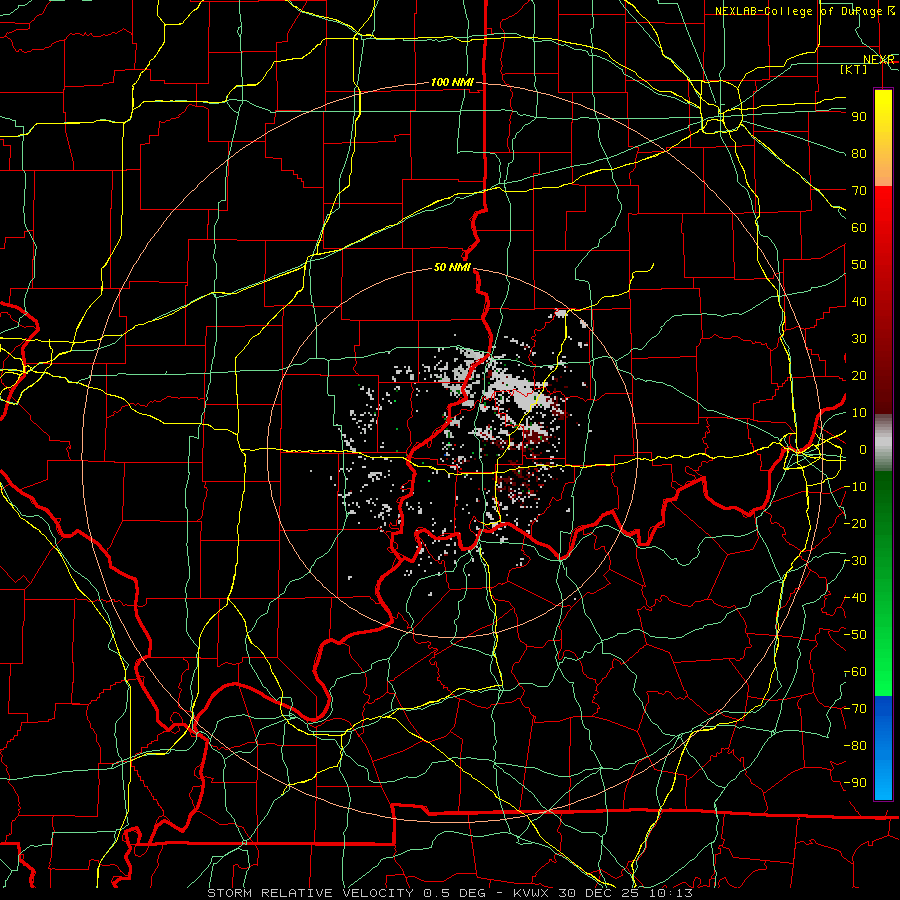Click the 100 NMI range ring label
The height and width of the screenshot is (900, 900).
[x=452, y=83]
